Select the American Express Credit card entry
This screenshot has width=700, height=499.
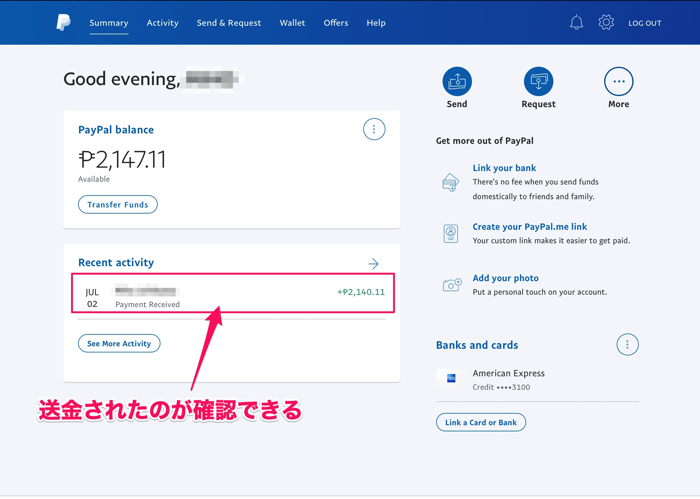[x=537, y=380]
